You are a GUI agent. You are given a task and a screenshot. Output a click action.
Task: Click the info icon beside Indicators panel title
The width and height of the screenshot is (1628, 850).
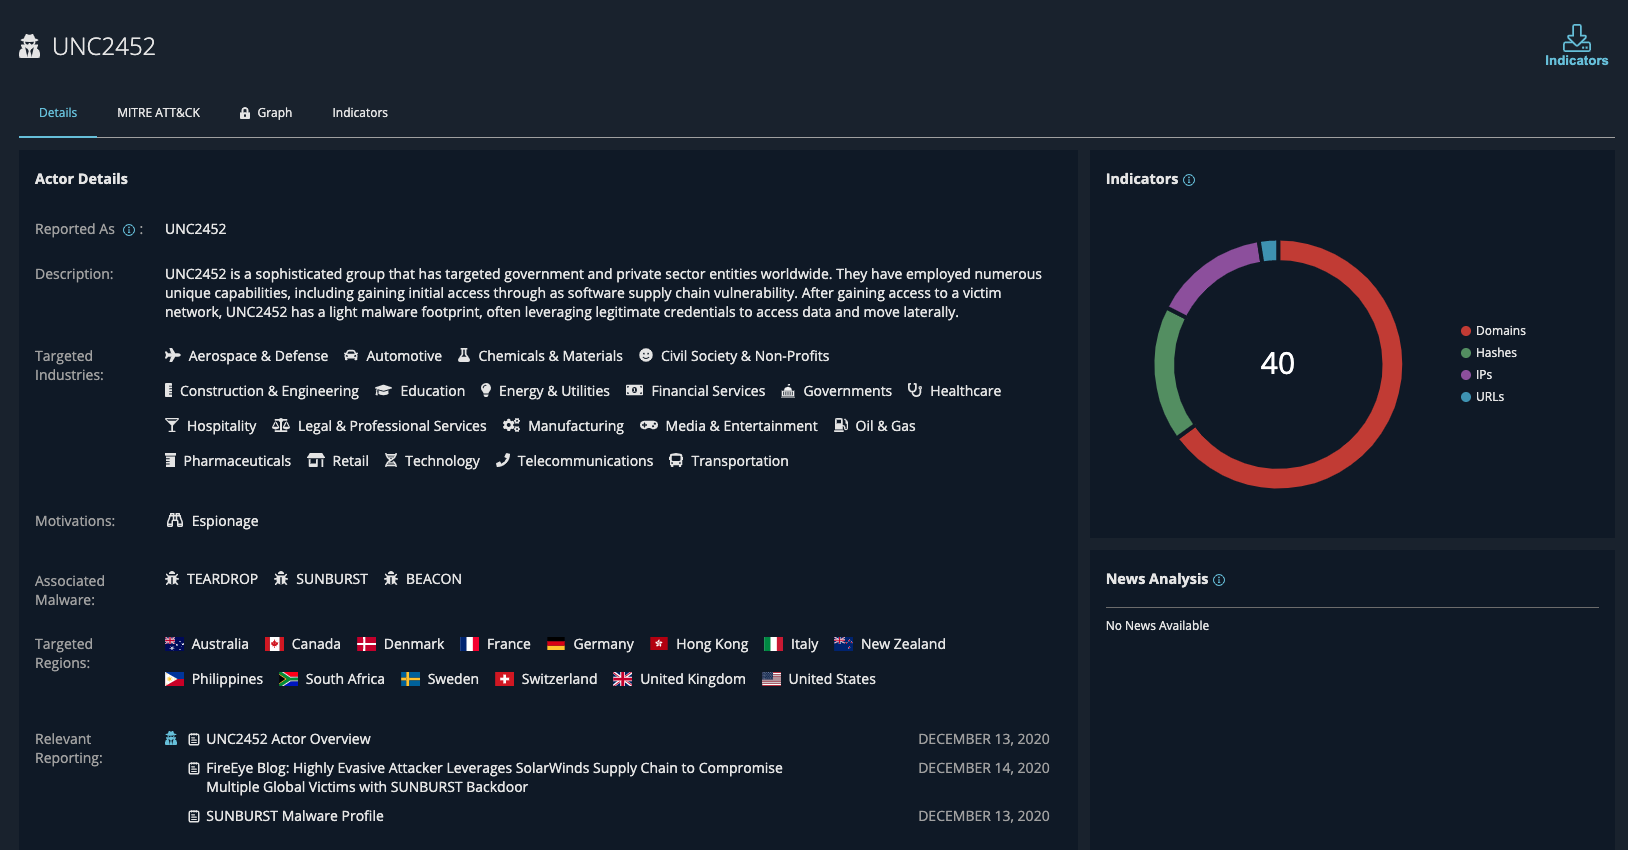point(1189,180)
